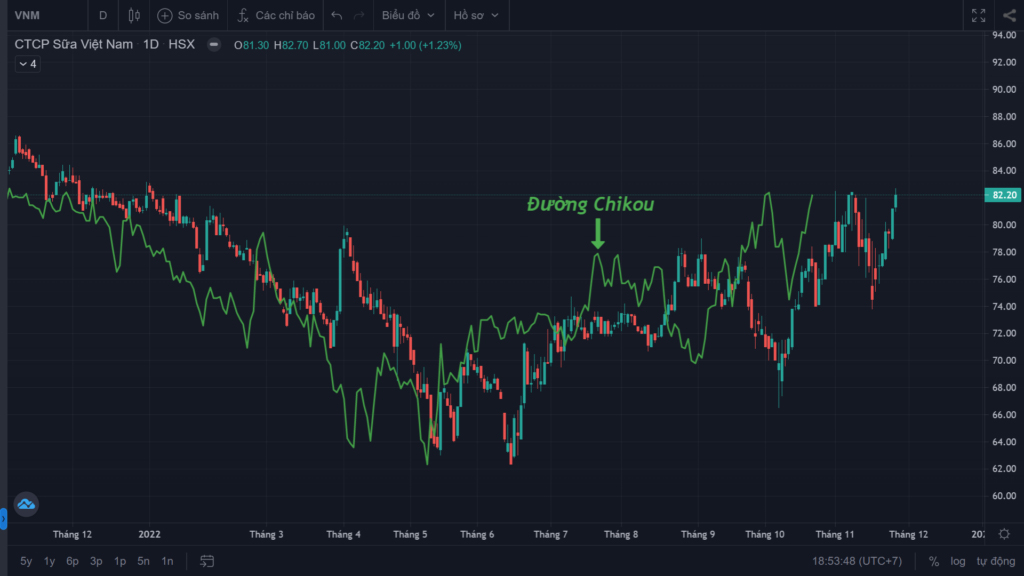
Task: Click the share chart icon
Action: tap(1010, 16)
